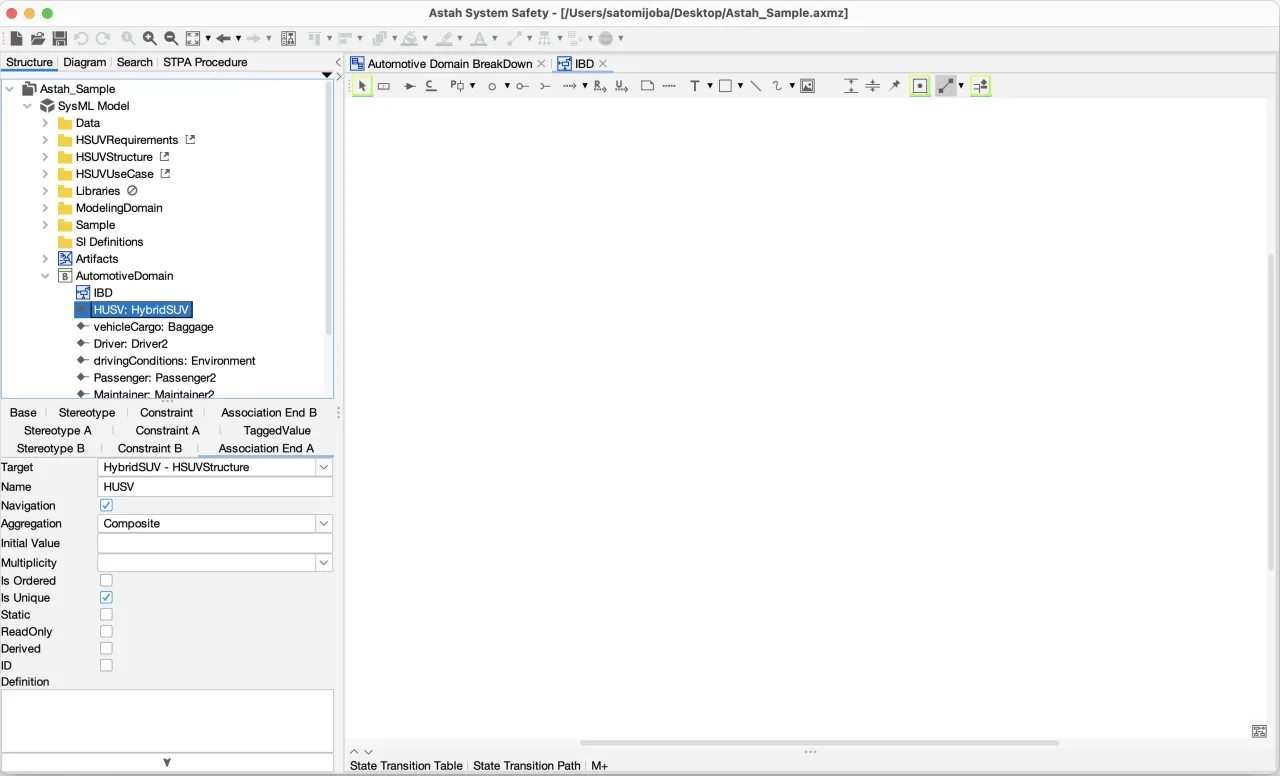The image size is (1280, 776).
Task: Select the Text tool
Action: coord(694,86)
